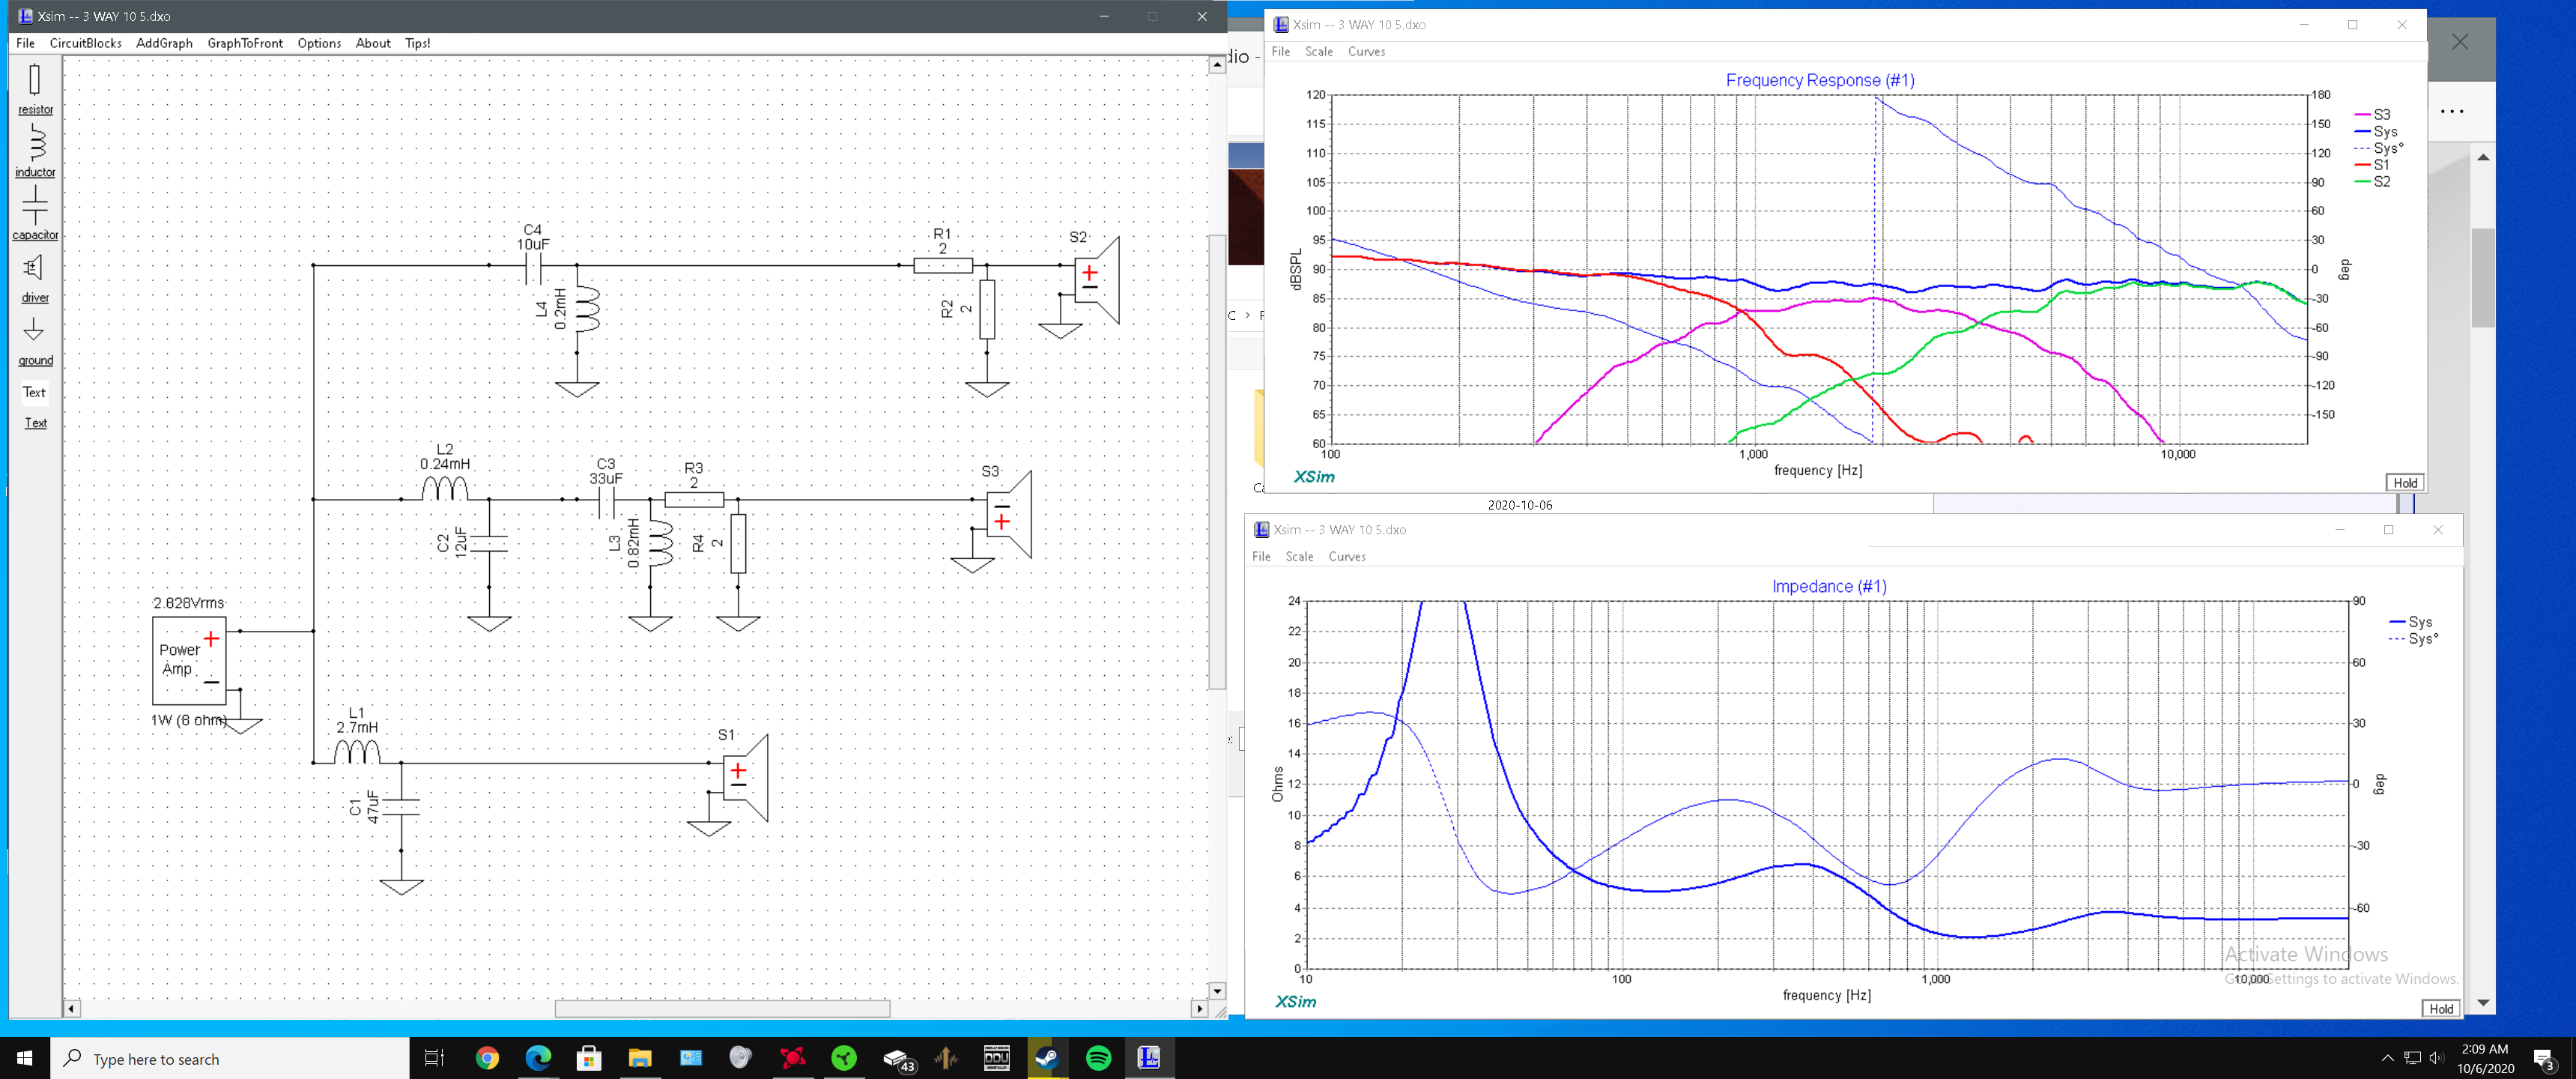
Task: Click schematic vertical scrollbar up arrow
Action: (1216, 64)
